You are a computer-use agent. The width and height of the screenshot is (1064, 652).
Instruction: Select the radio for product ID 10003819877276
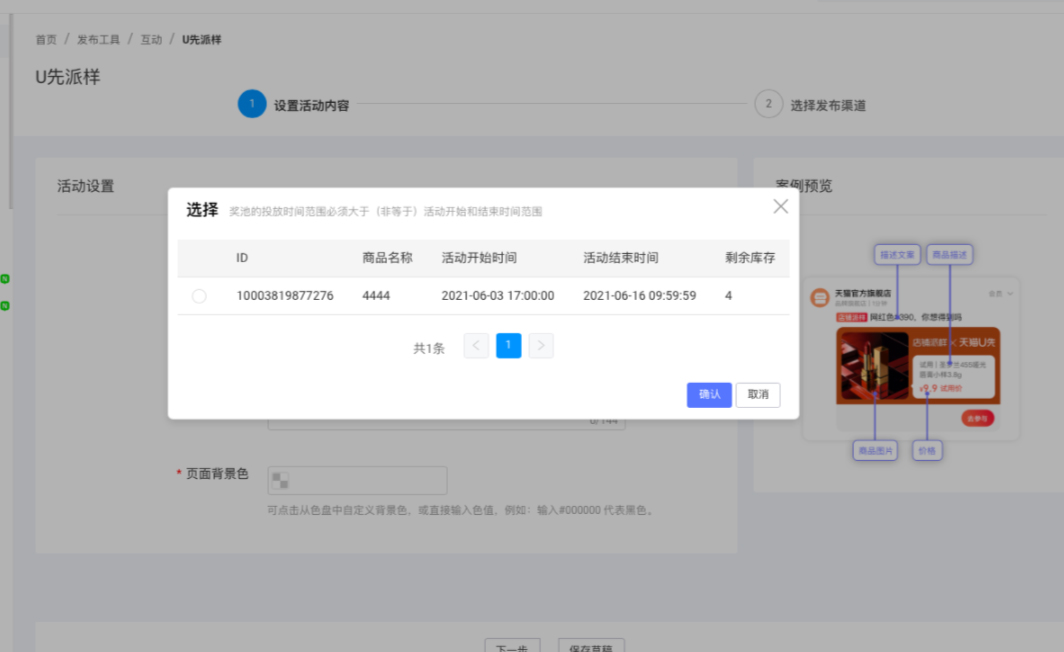click(199, 295)
